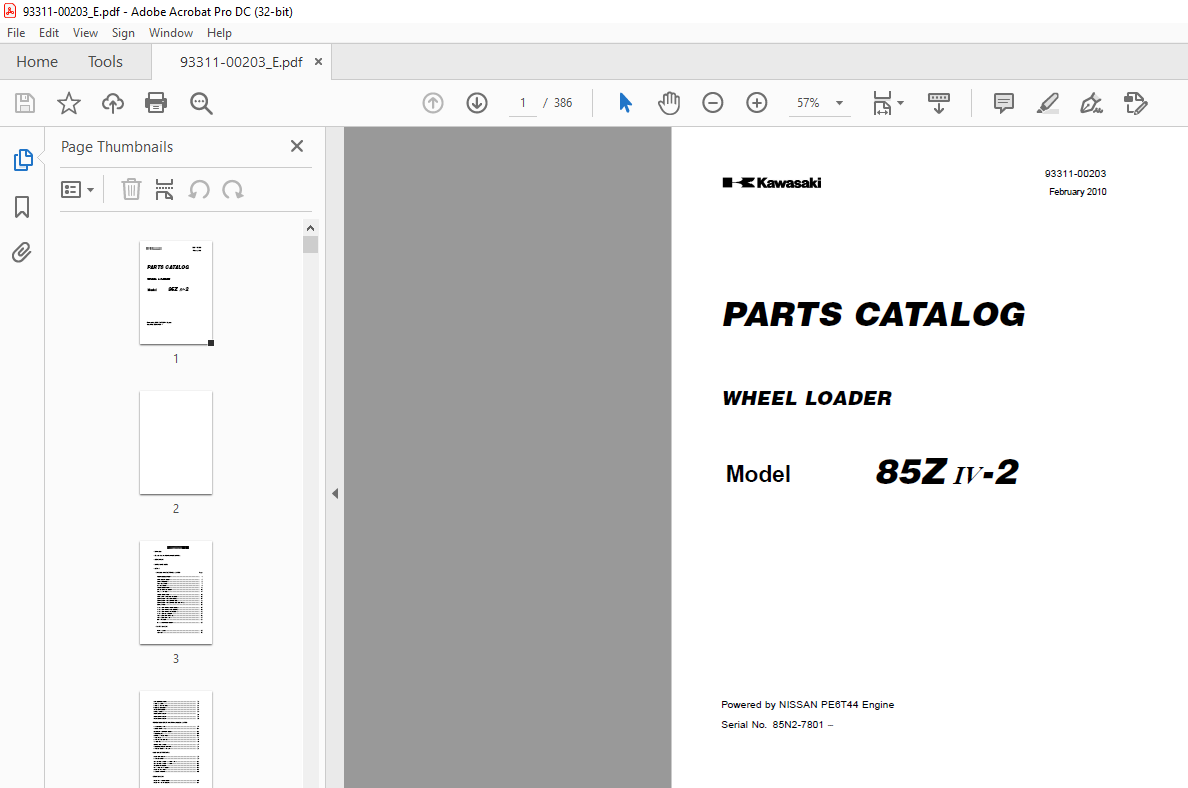Select the 93311-00203_E.pdf document tab

coord(241,62)
